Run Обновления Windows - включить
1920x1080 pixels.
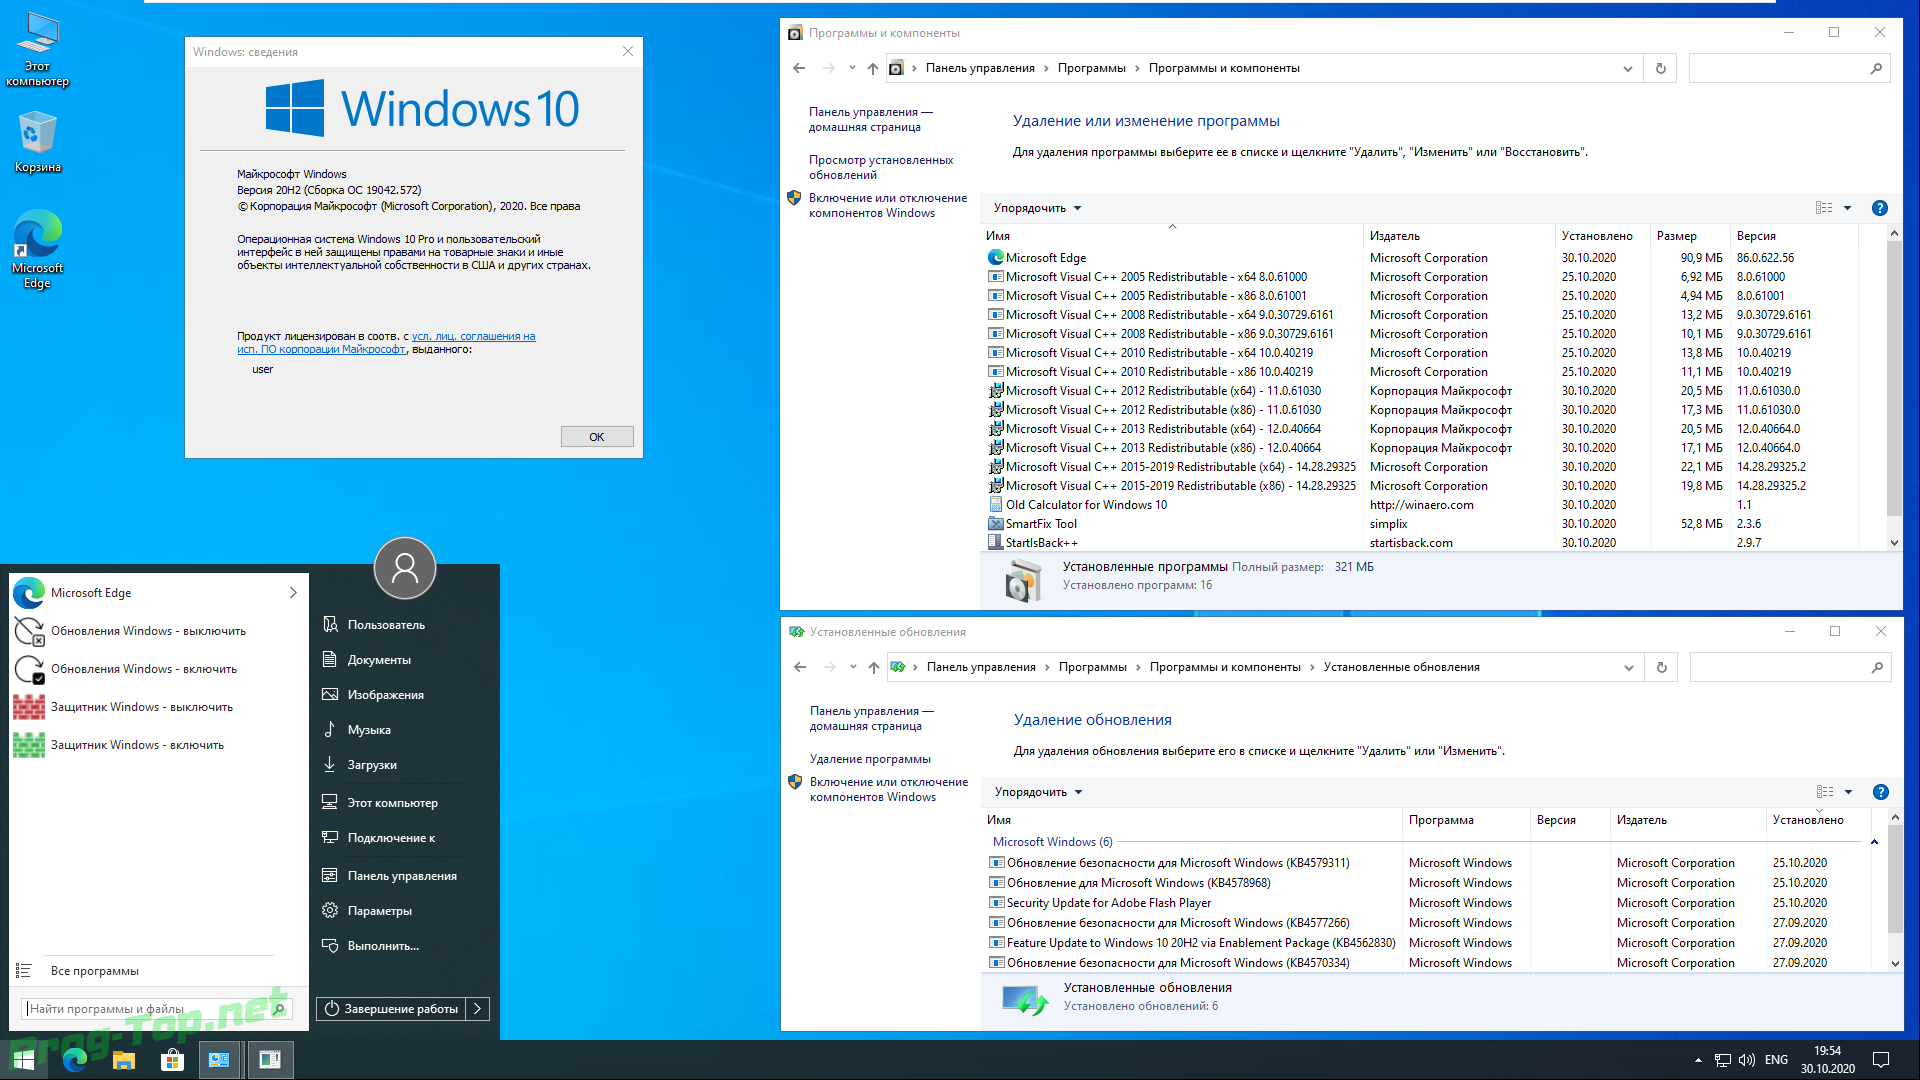pos(158,669)
